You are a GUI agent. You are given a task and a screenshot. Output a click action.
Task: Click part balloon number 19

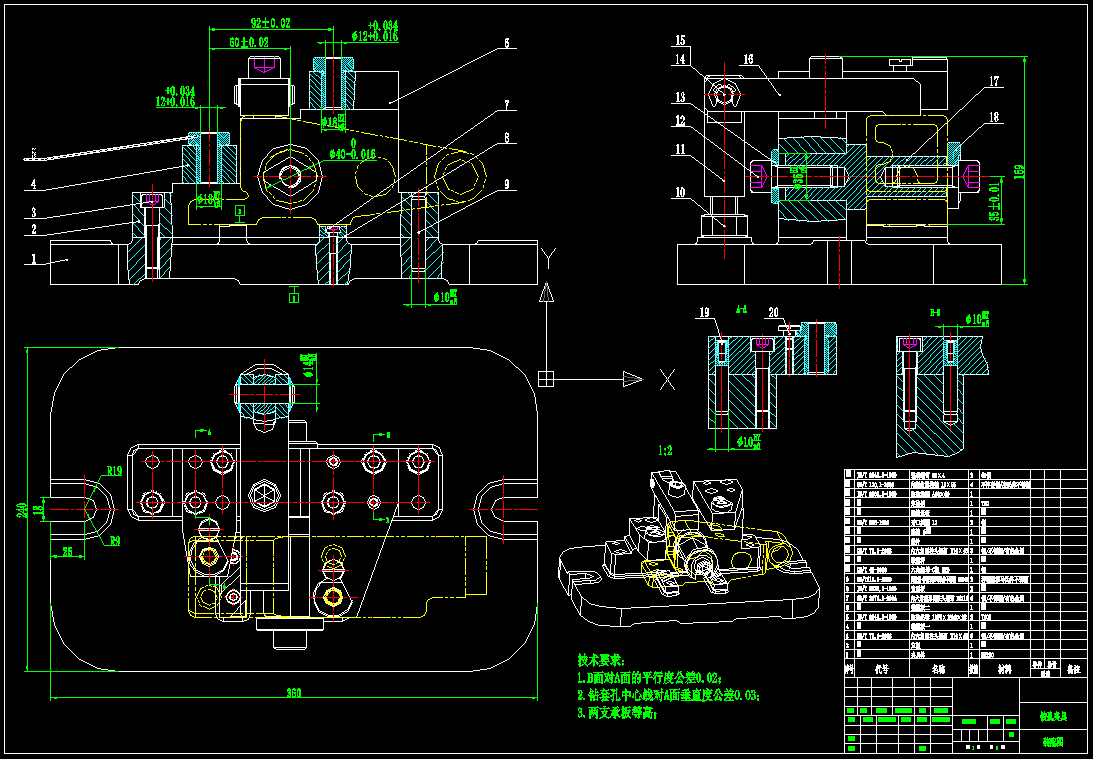point(705,313)
